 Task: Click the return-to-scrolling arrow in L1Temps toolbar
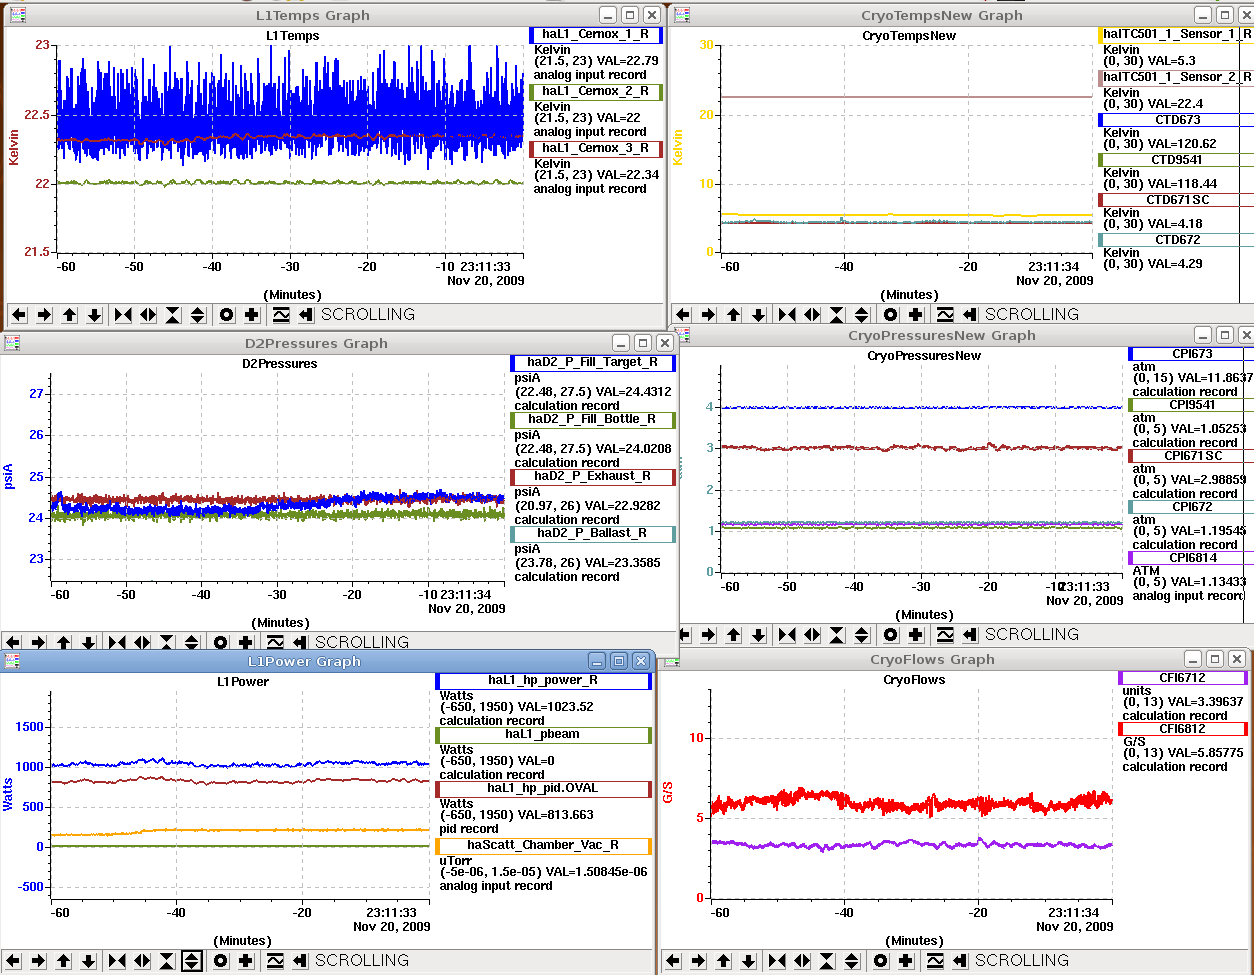pos(306,314)
